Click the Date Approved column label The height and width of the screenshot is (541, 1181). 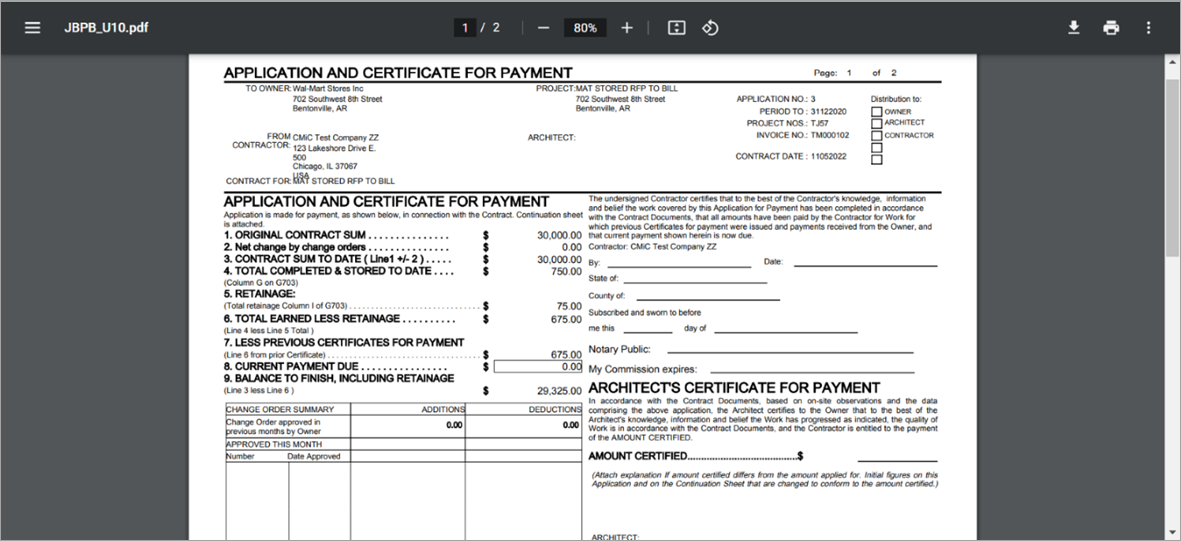pyautogui.click(x=316, y=456)
